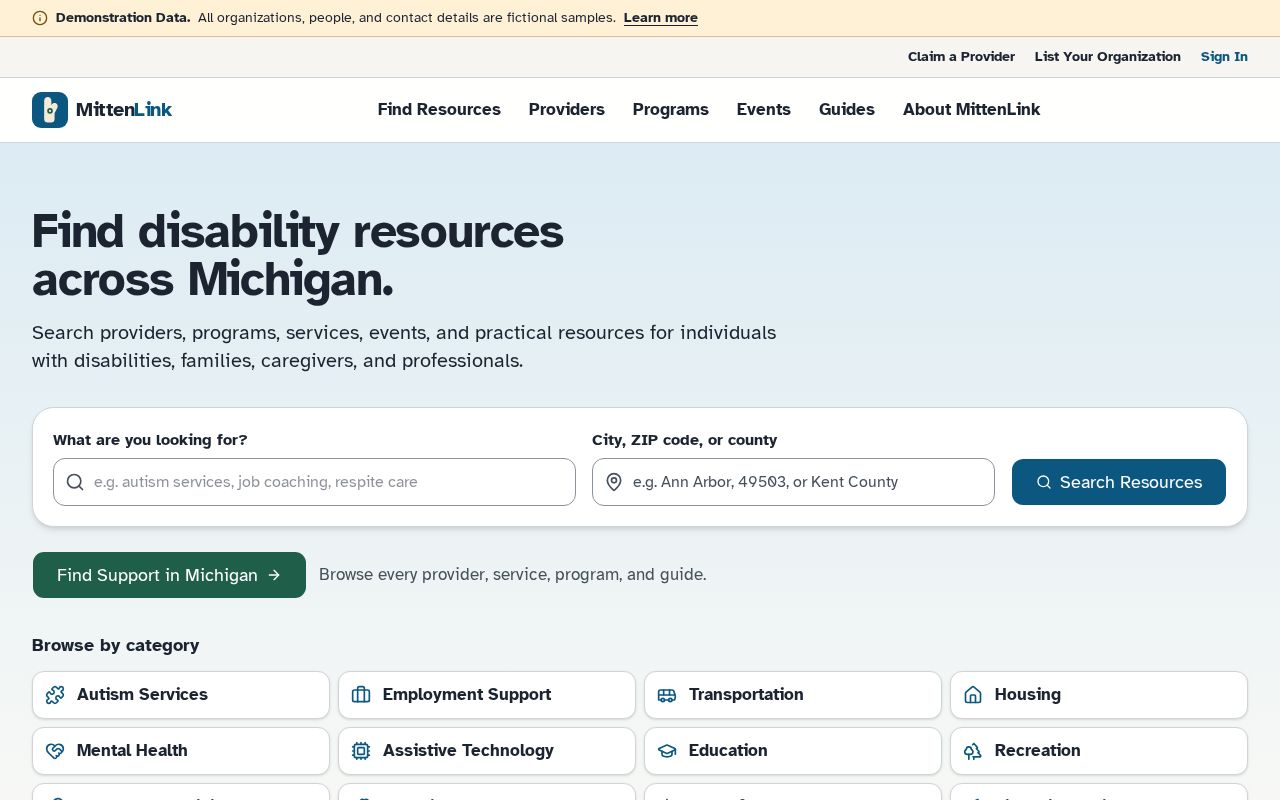Click the info icon in the demonstration banner
Viewport: 1280px width, 800px height.
pos(40,18)
